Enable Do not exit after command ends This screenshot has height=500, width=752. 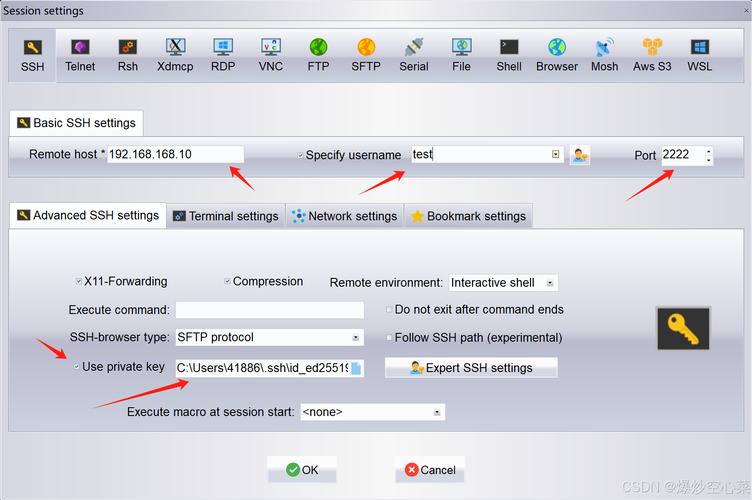coord(389,310)
